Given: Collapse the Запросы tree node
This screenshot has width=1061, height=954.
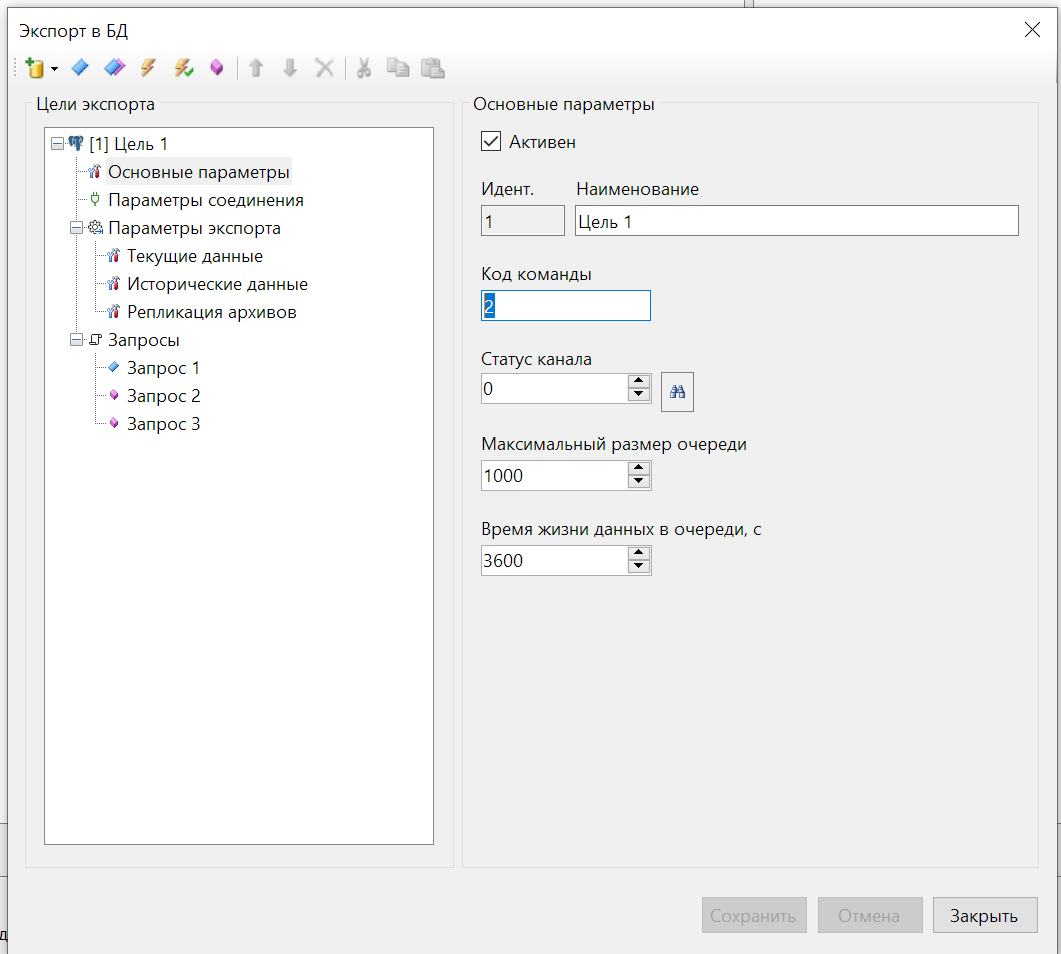Looking at the screenshot, I should (x=76, y=340).
